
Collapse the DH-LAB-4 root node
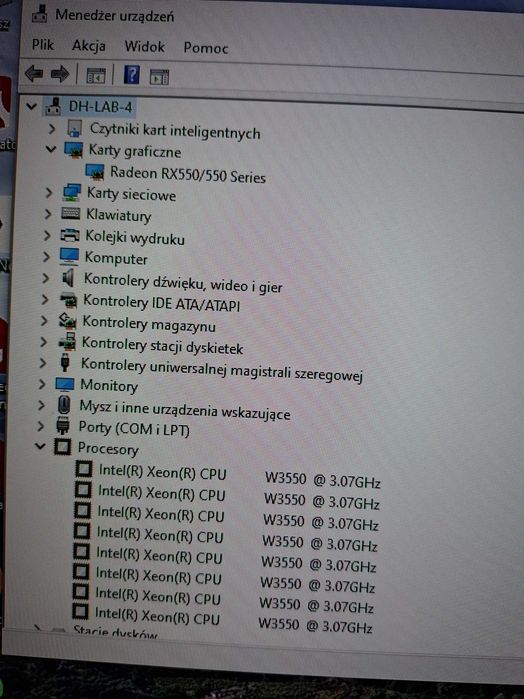(31, 106)
